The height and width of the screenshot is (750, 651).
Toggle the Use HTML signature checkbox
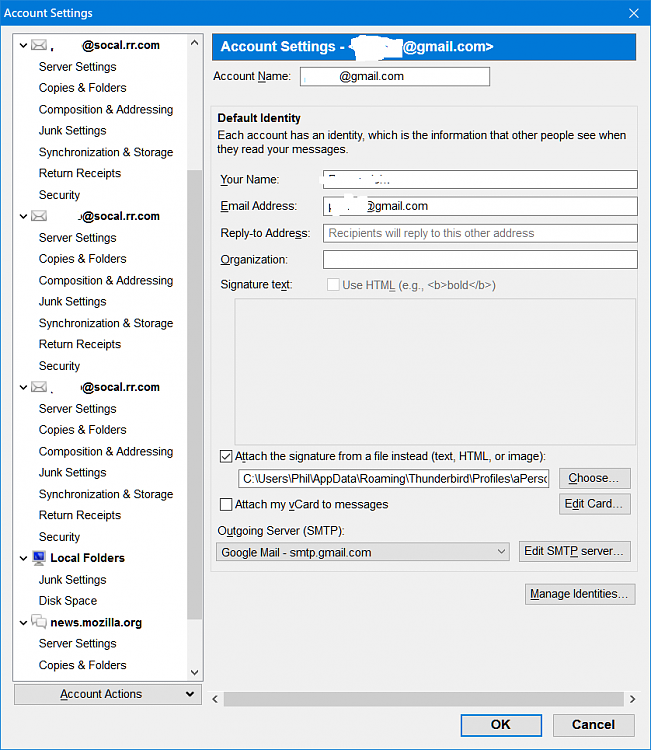pos(333,285)
